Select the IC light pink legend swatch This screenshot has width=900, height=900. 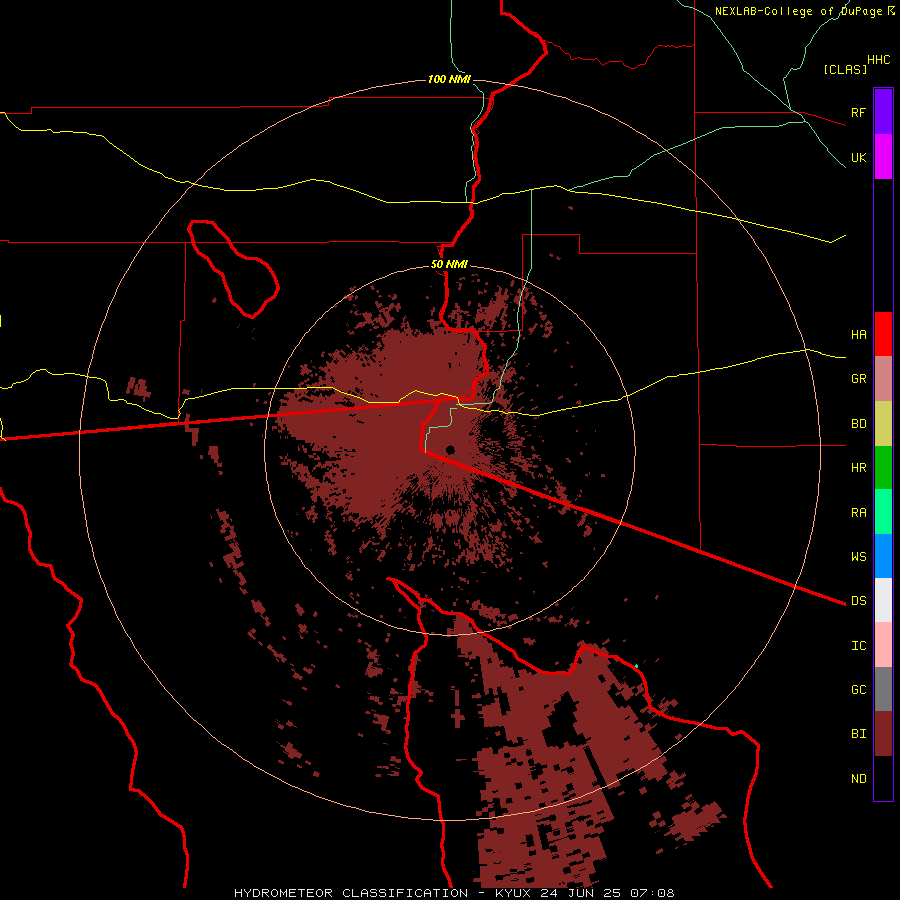(x=883, y=645)
